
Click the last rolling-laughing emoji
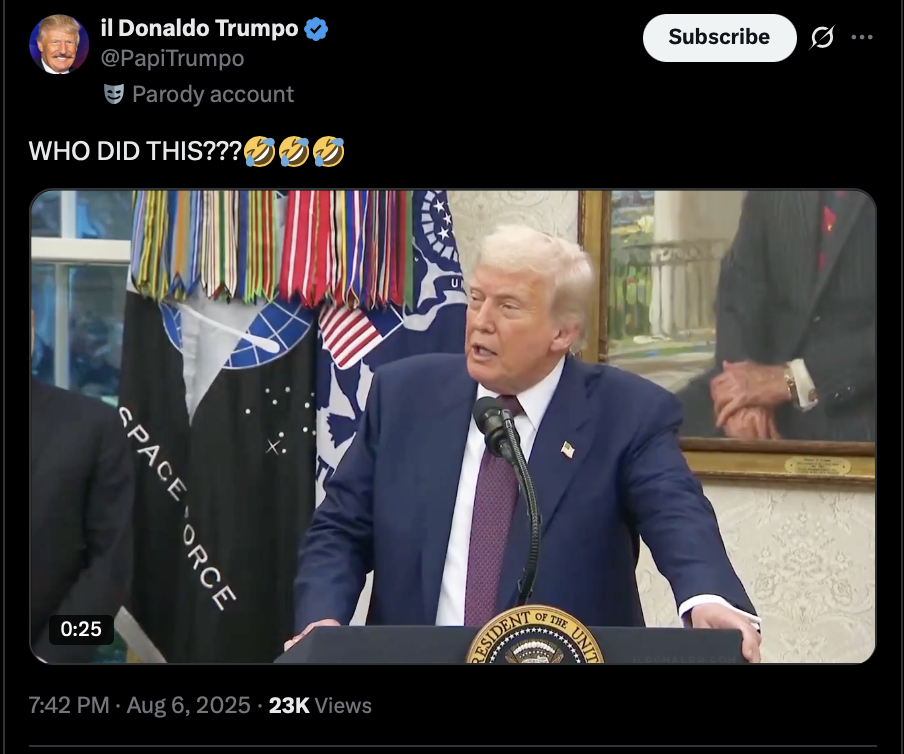[x=329, y=152]
